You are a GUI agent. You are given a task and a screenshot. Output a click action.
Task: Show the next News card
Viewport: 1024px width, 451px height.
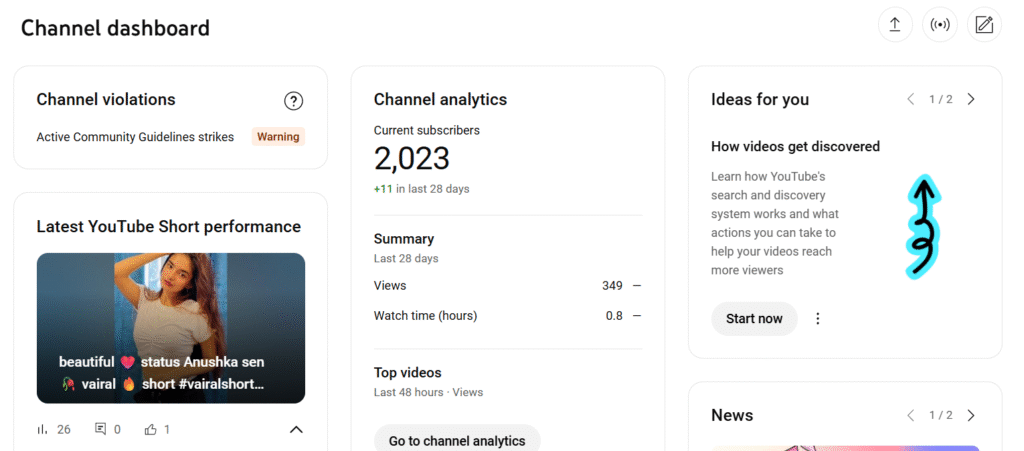coord(971,415)
